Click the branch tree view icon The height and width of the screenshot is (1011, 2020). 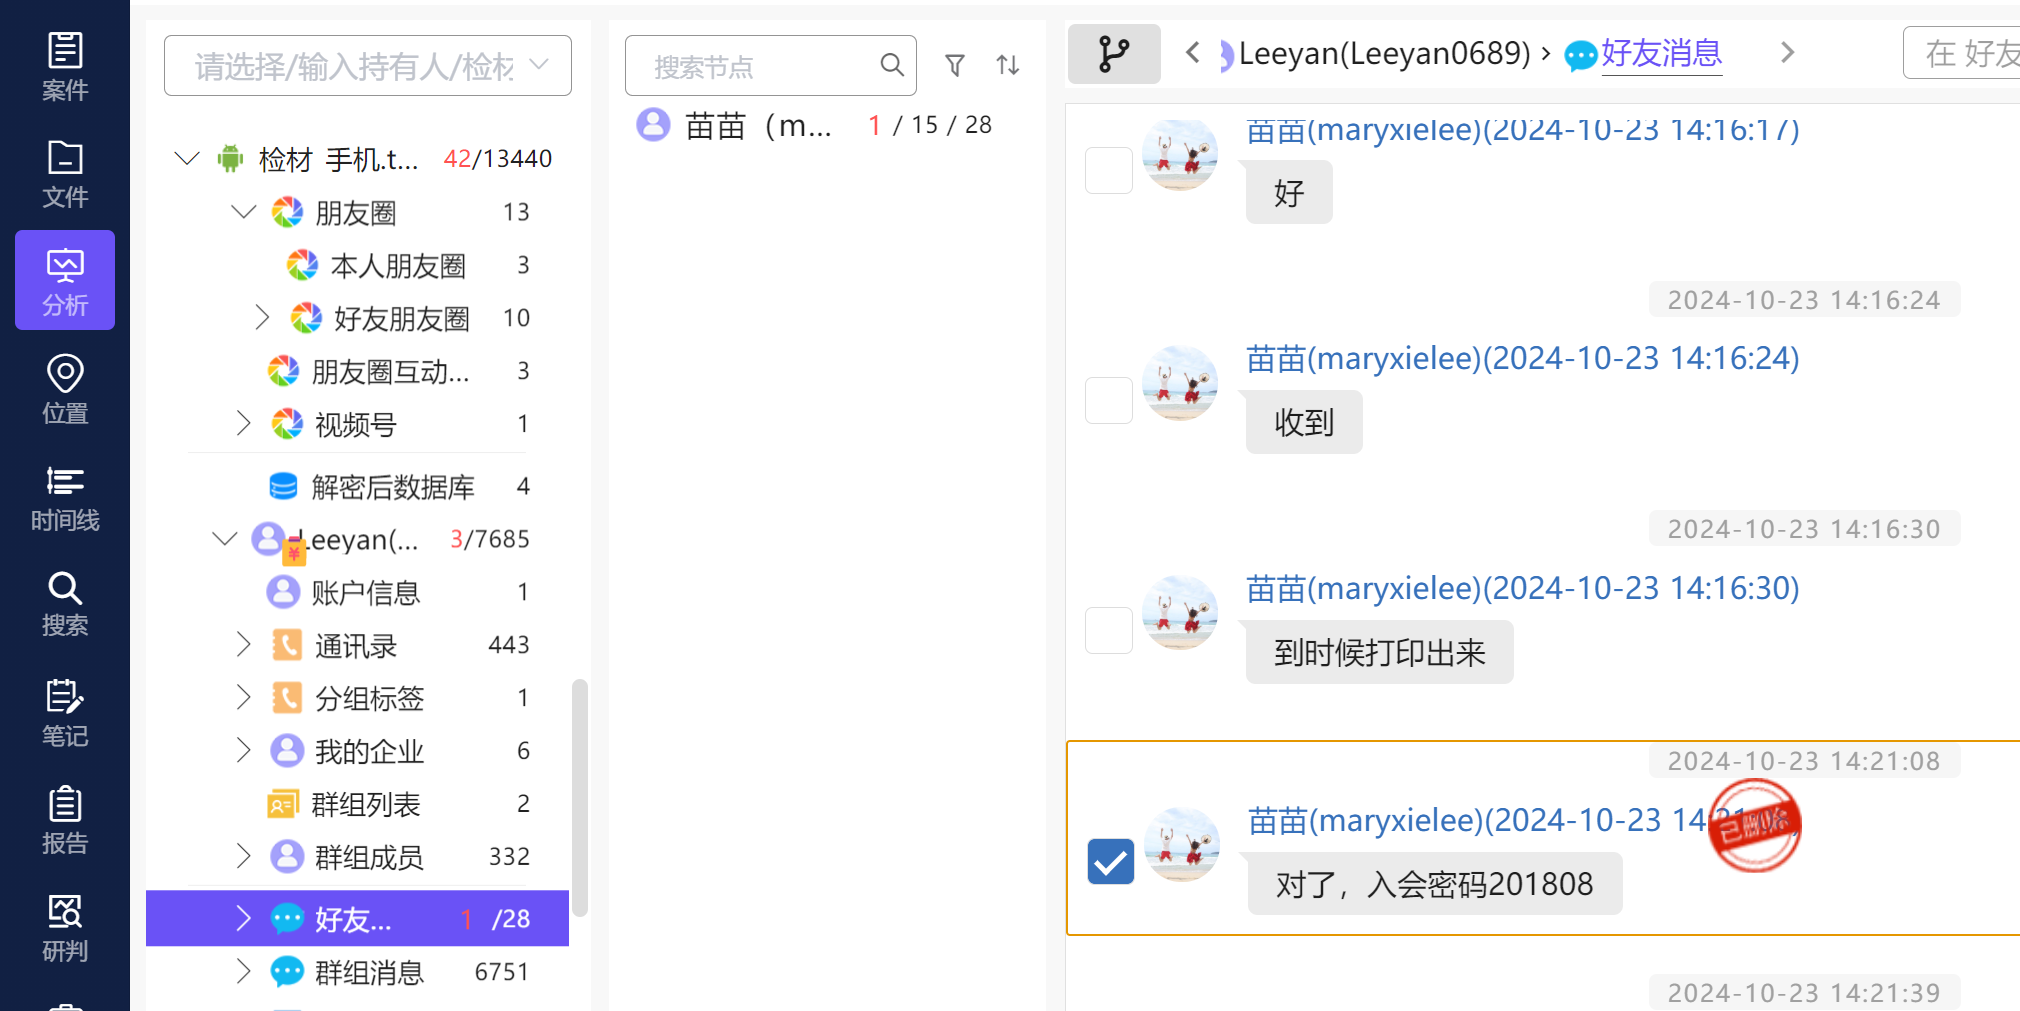pos(1113,54)
